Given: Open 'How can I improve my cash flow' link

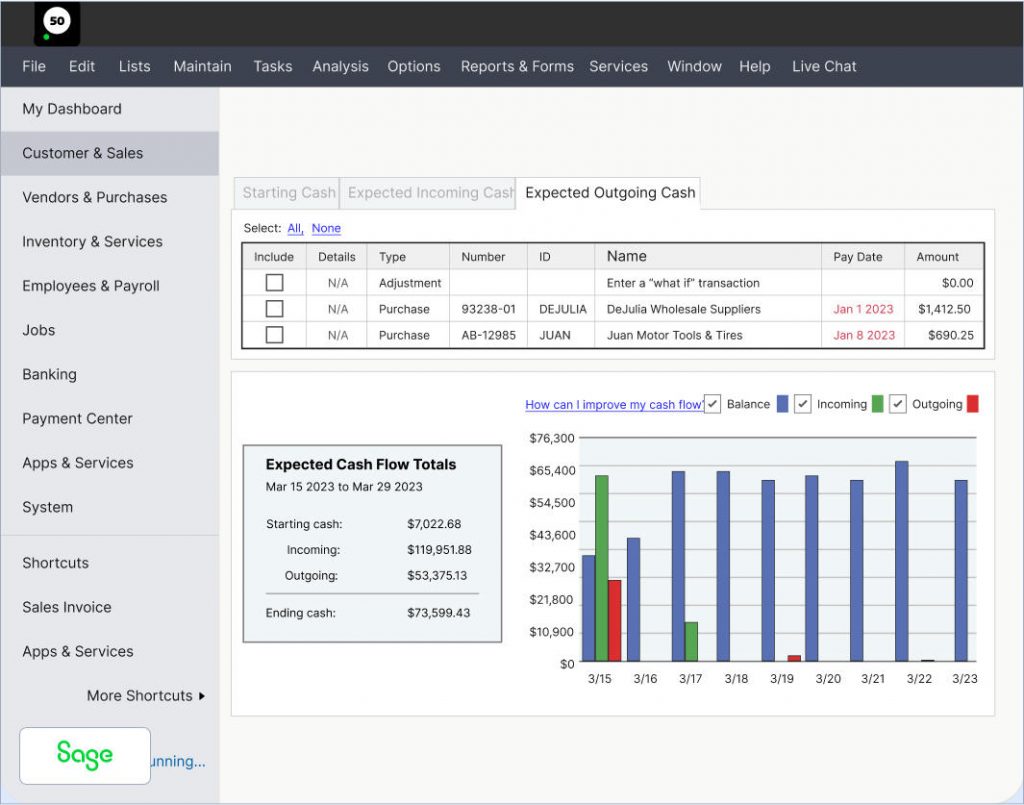Looking at the screenshot, I should [x=614, y=405].
